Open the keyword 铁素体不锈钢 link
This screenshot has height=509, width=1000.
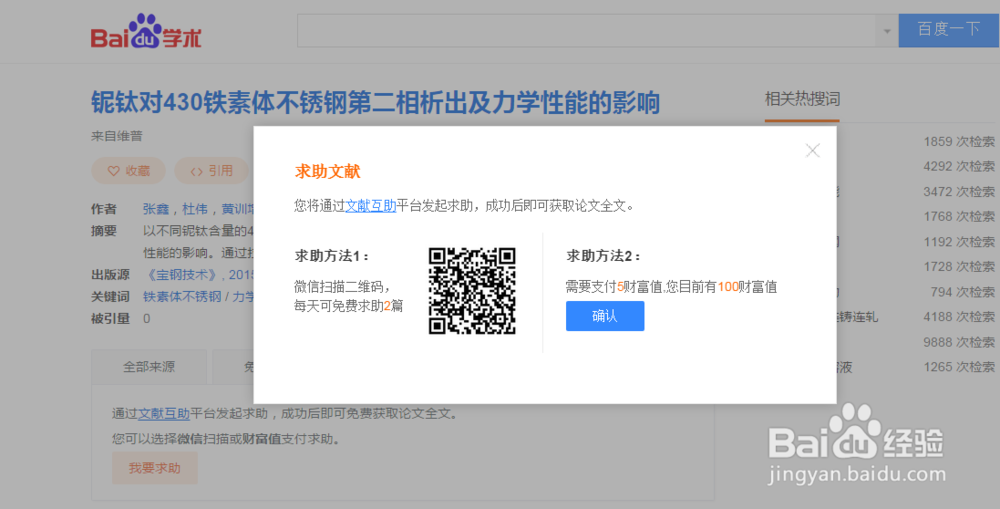tap(182, 297)
